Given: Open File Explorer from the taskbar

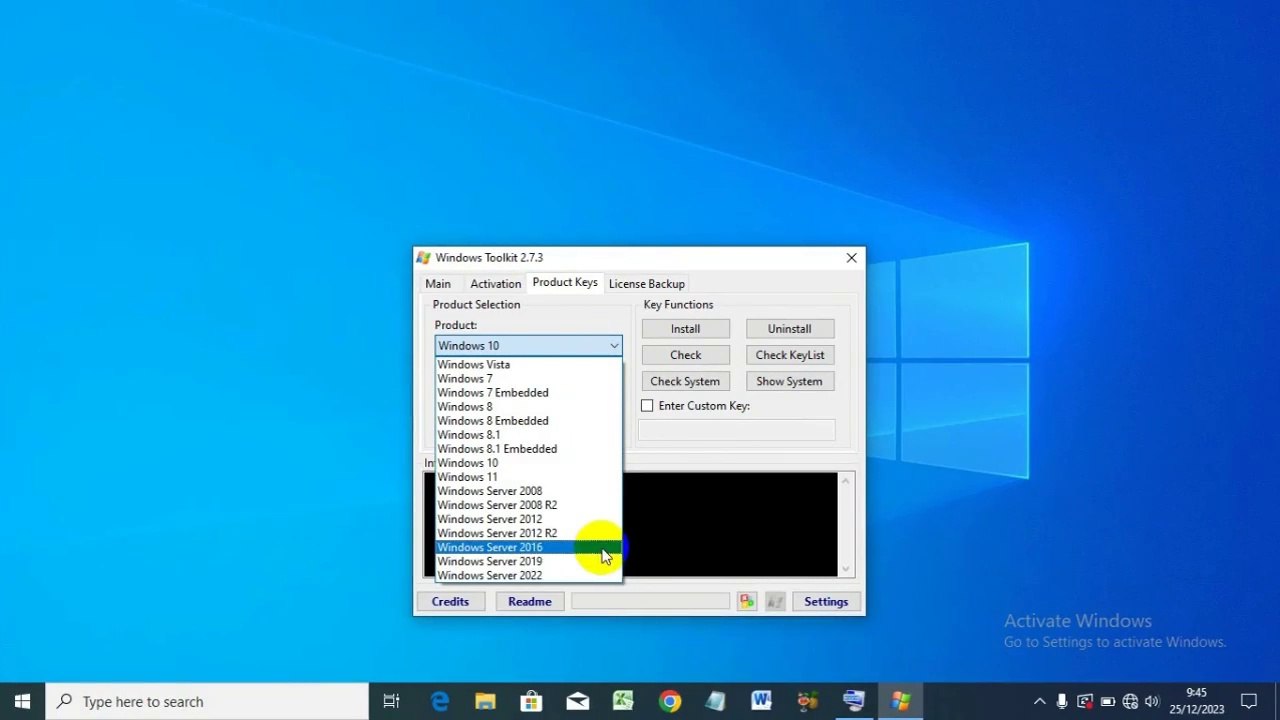Looking at the screenshot, I should (x=485, y=701).
